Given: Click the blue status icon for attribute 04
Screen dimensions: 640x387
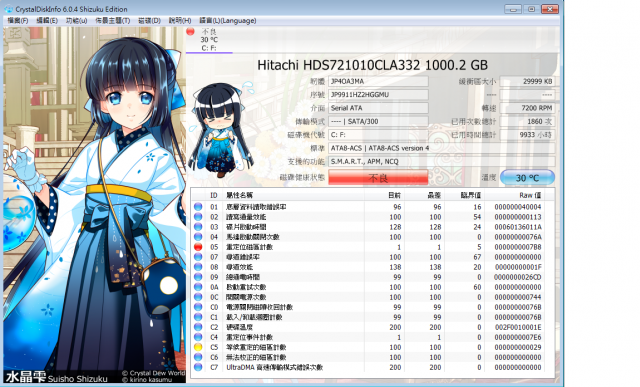Looking at the screenshot, I should pyautogui.click(x=198, y=237).
